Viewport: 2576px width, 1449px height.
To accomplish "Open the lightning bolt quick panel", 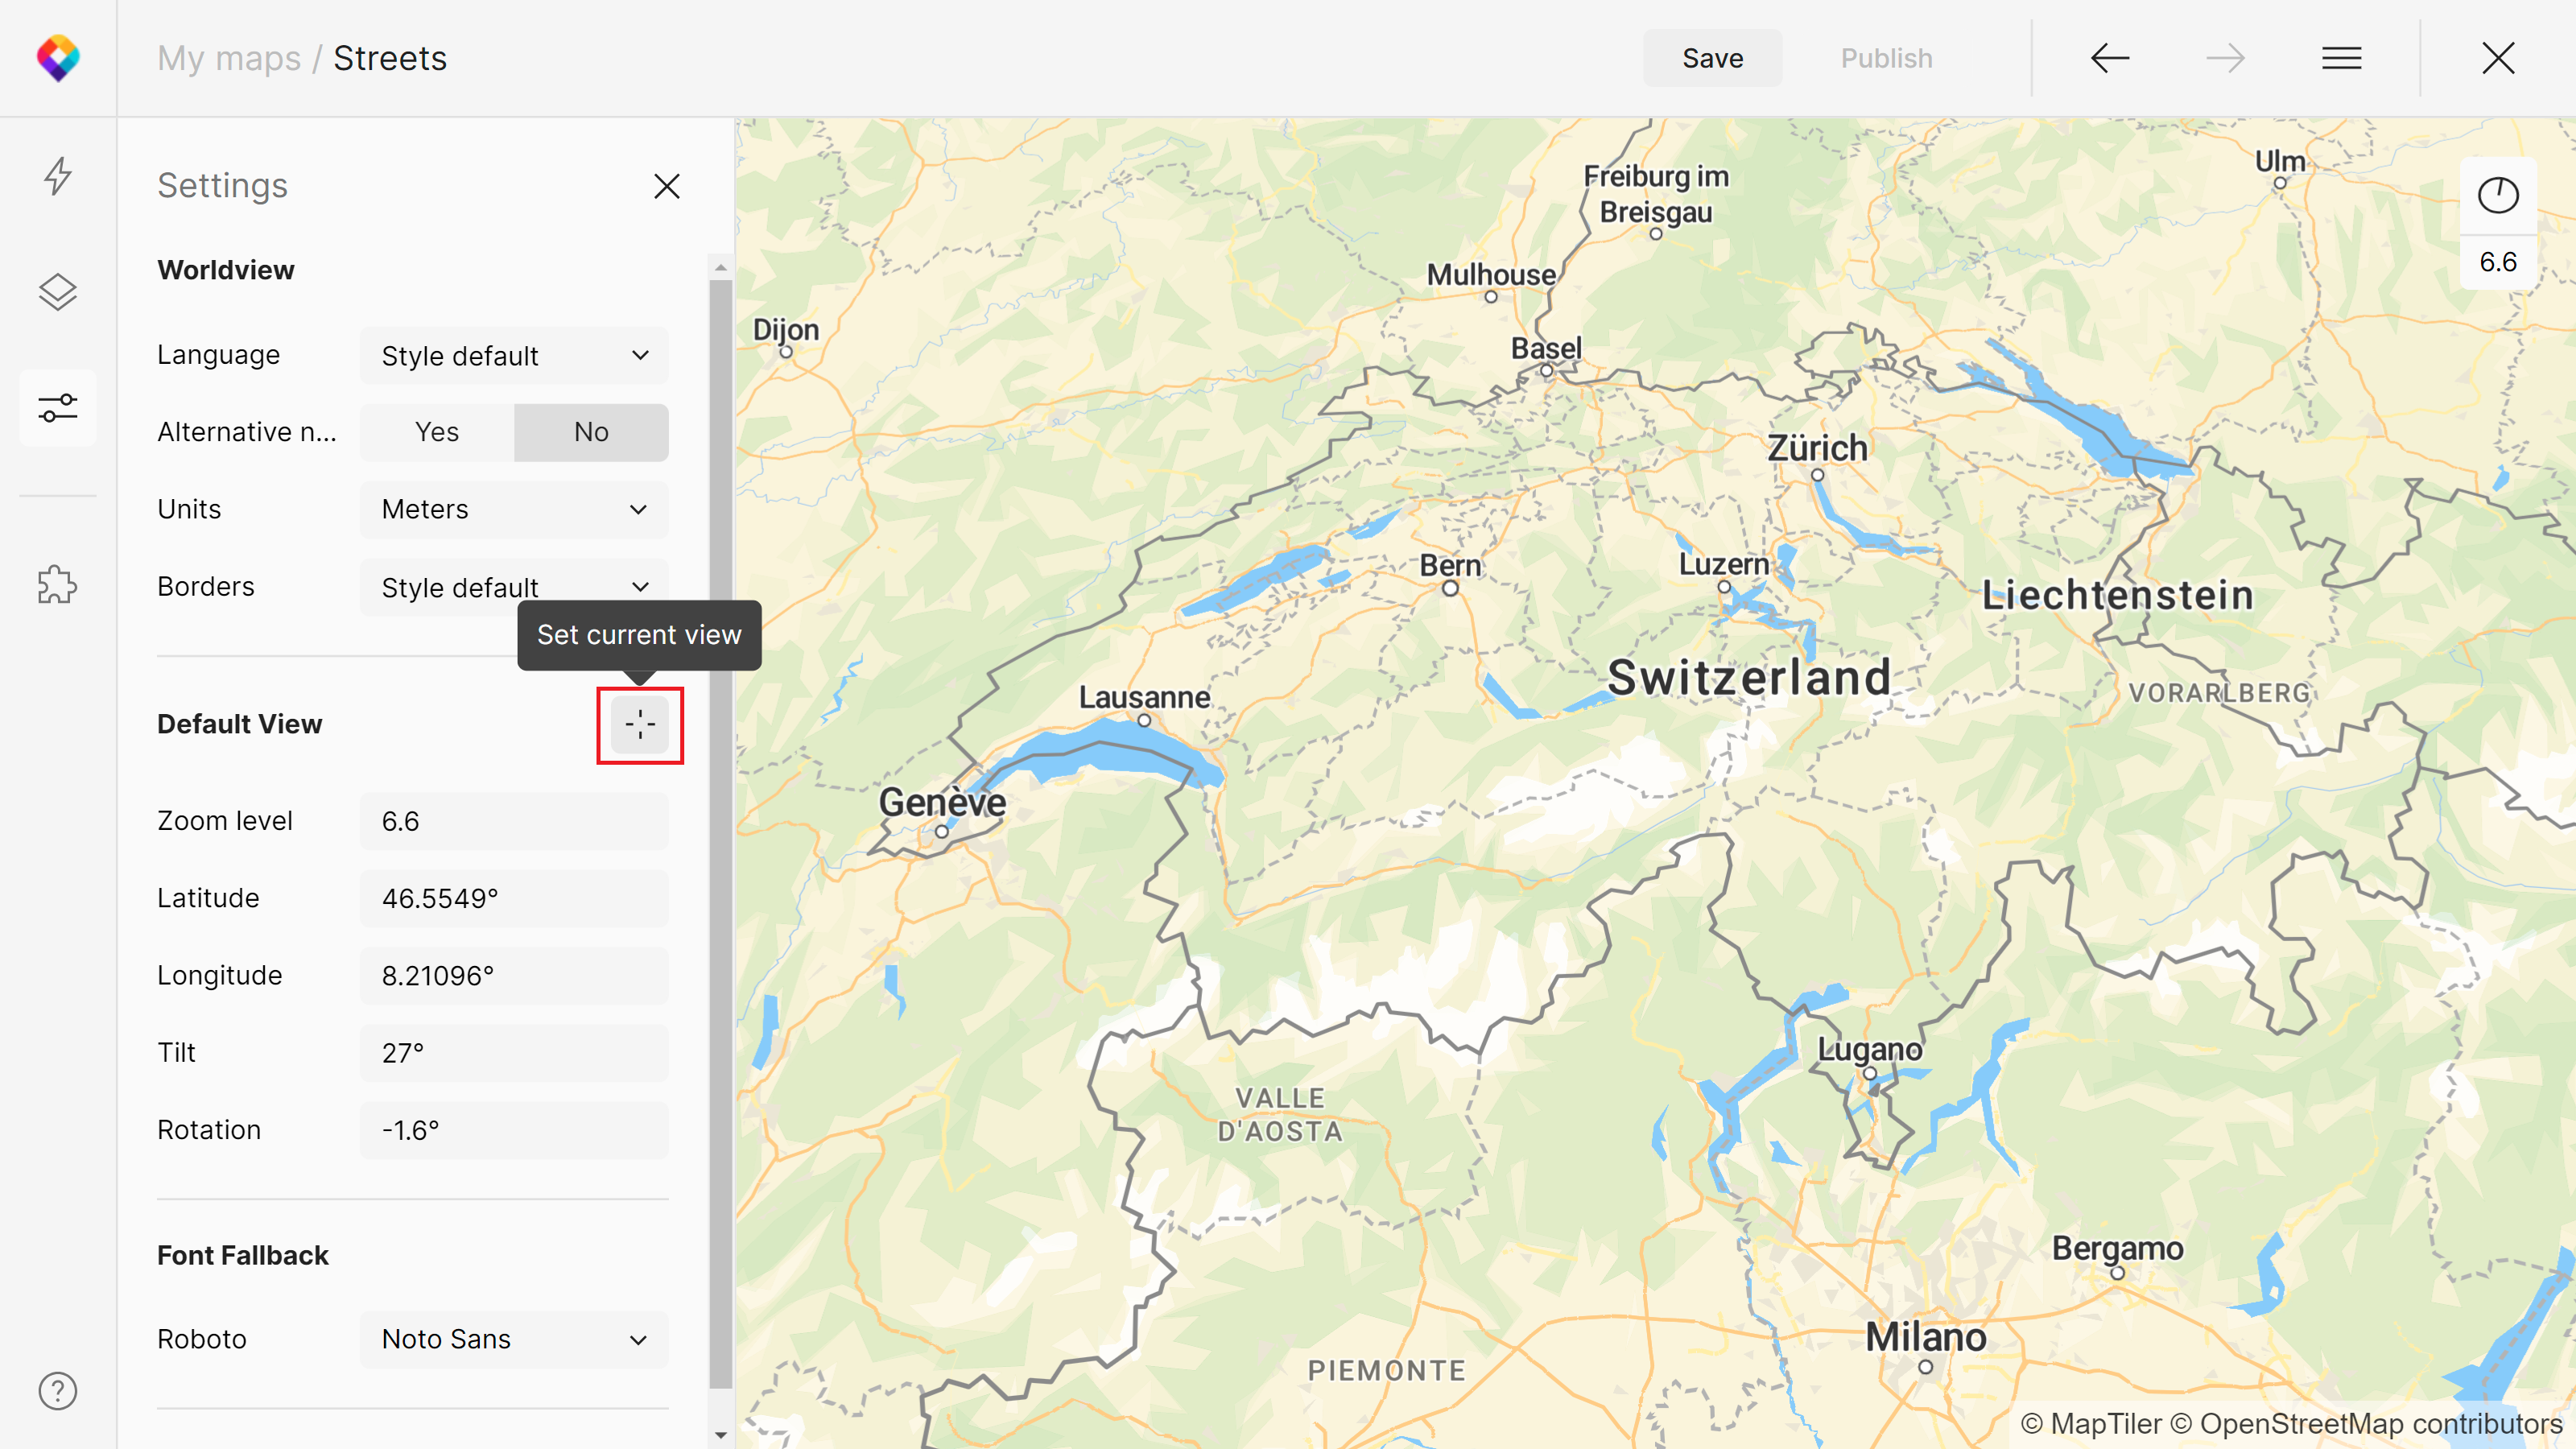I will [58, 176].
